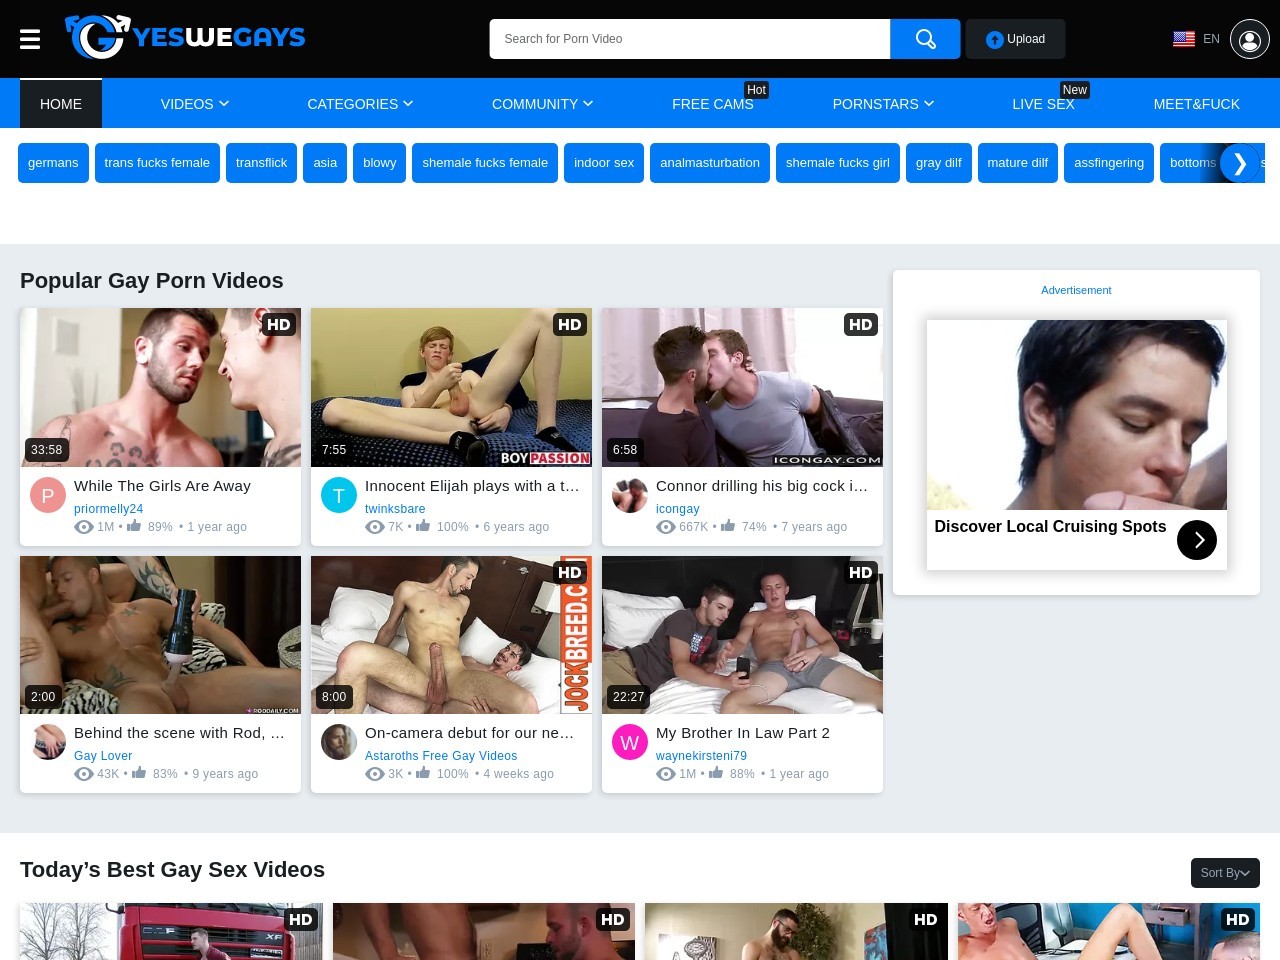Go to the site logo homepage
1280x960 pixels.
click(x=186, y=37)
